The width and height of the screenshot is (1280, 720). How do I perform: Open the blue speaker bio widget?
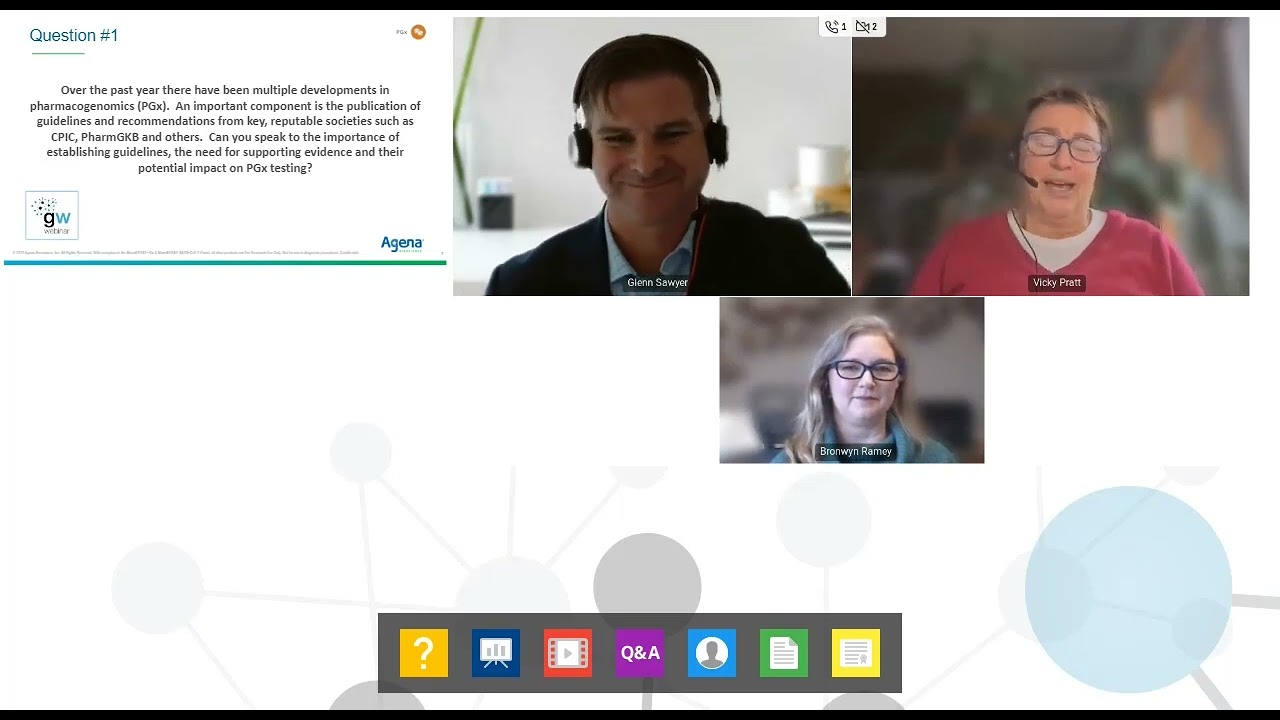(712, 653)
